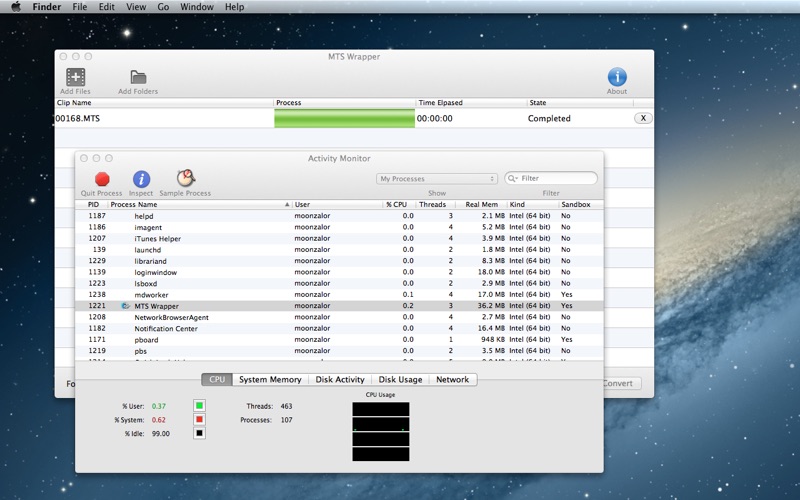Click the 36.2 MB memory value
The image size is (800, 500).
pyautogui.click(x=491, y=306)
